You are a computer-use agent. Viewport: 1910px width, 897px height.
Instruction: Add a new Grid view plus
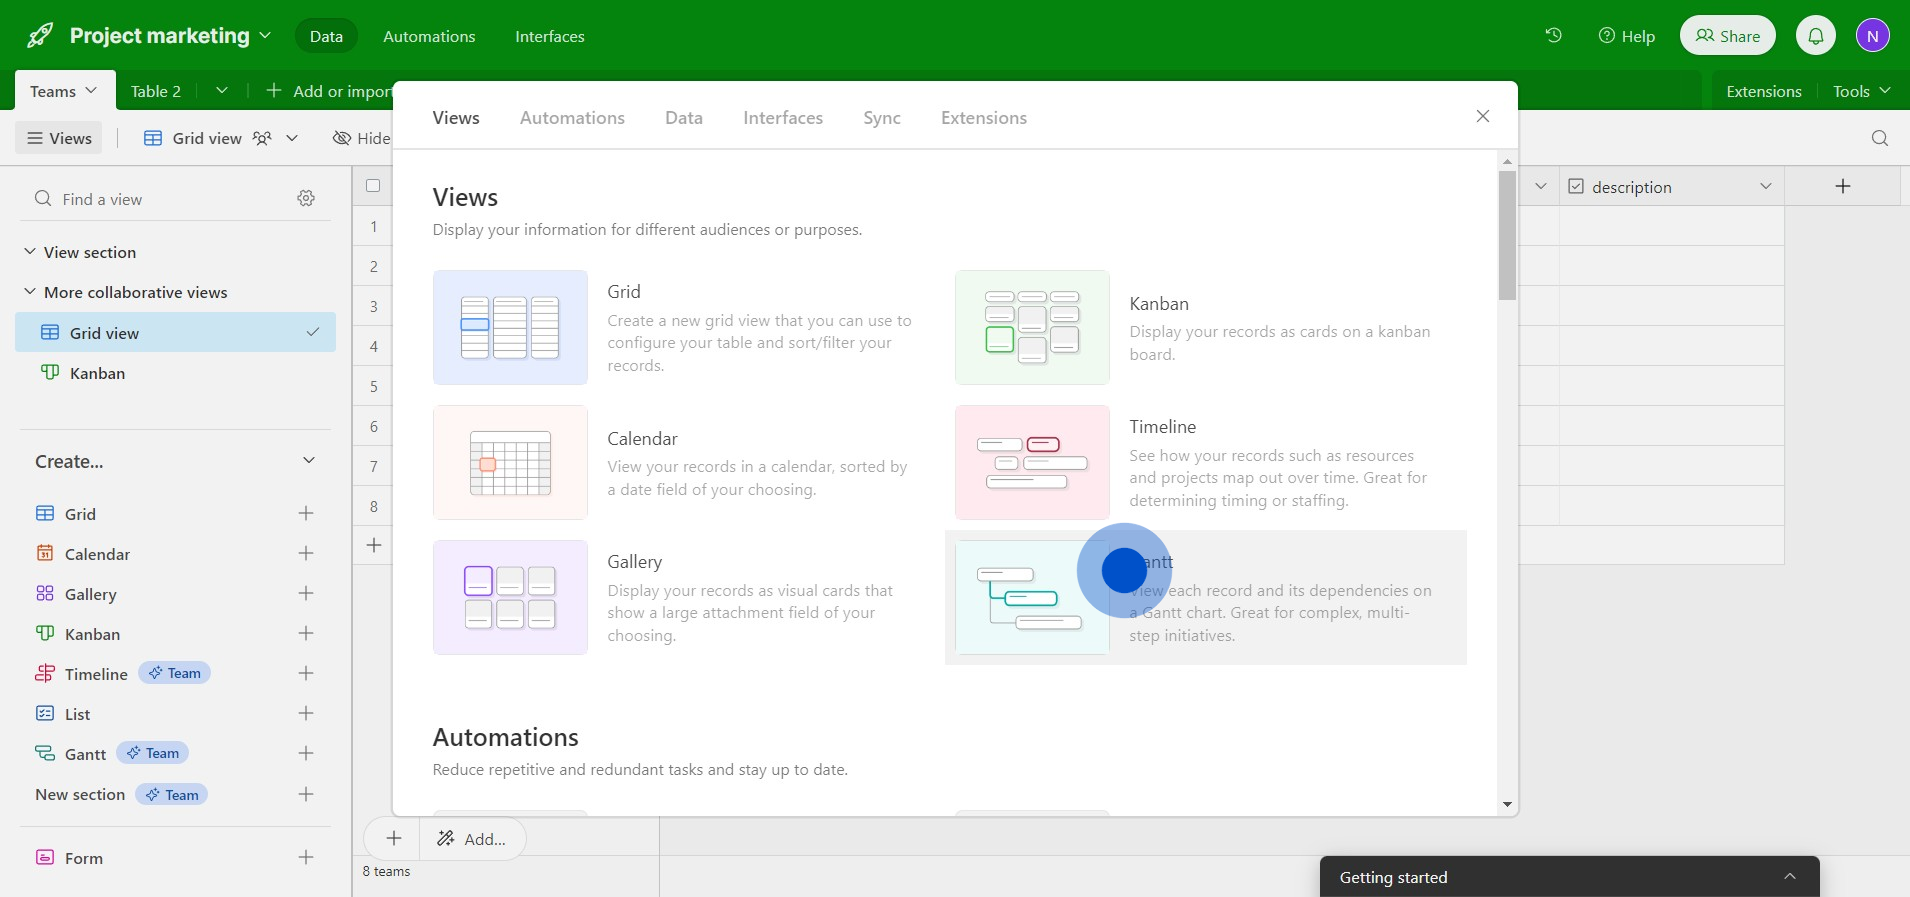click(306, 513)
